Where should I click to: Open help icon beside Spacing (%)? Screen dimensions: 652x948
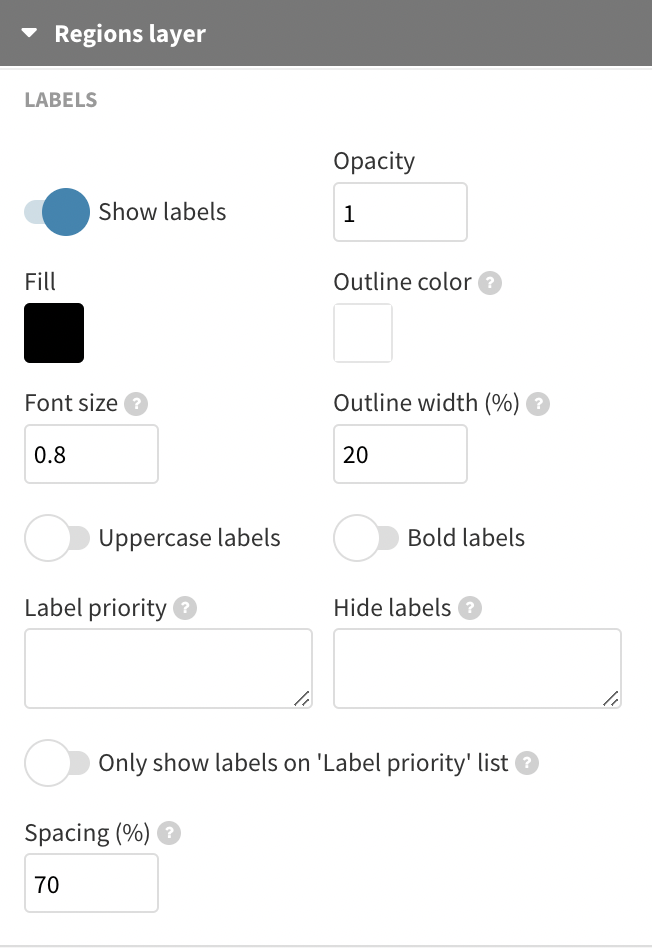point(169,833)
